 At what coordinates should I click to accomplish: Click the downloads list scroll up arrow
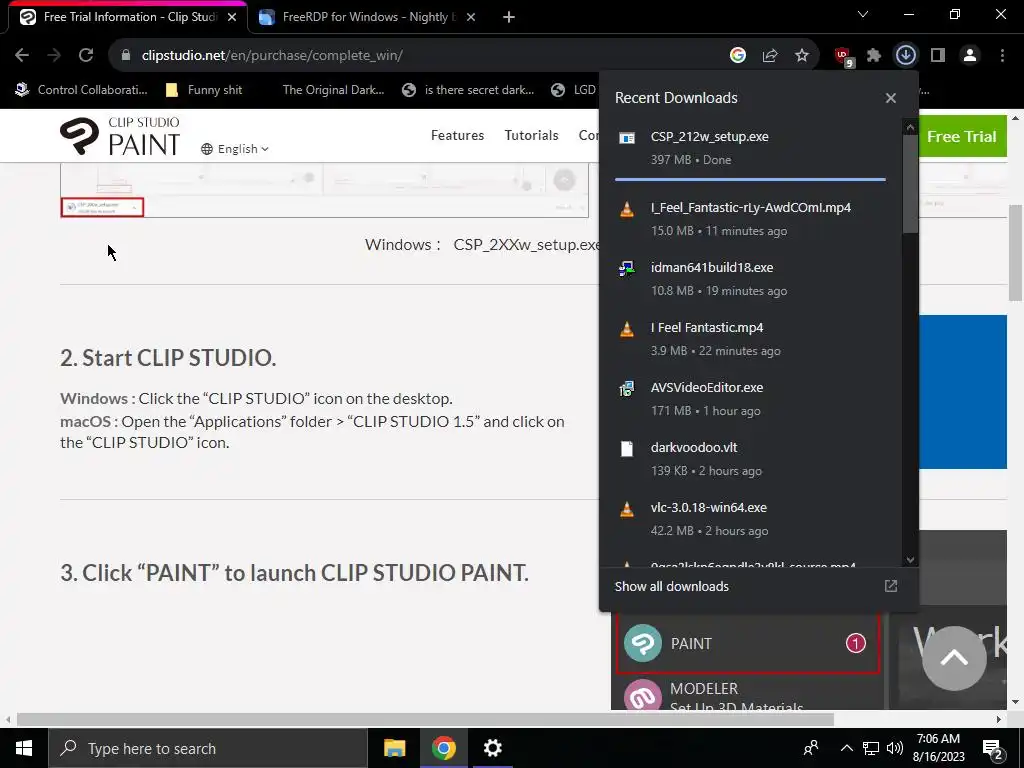click(x=910, y=127)
